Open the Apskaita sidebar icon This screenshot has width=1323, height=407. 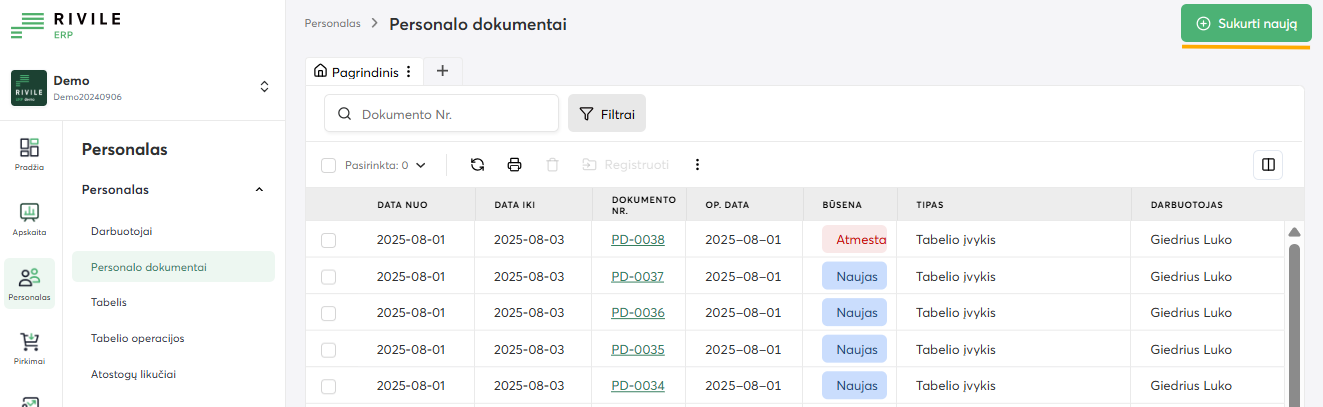(29, 218)
